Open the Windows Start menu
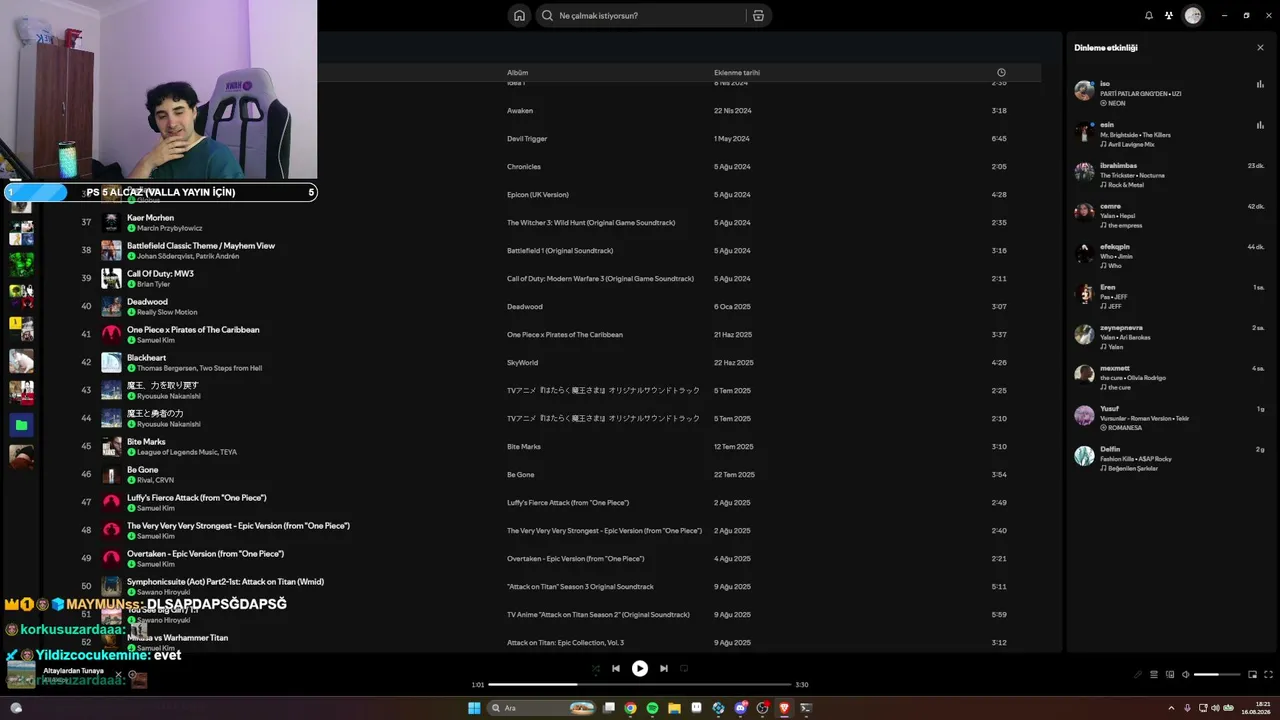1280x720 pixels. click(474, 708)
